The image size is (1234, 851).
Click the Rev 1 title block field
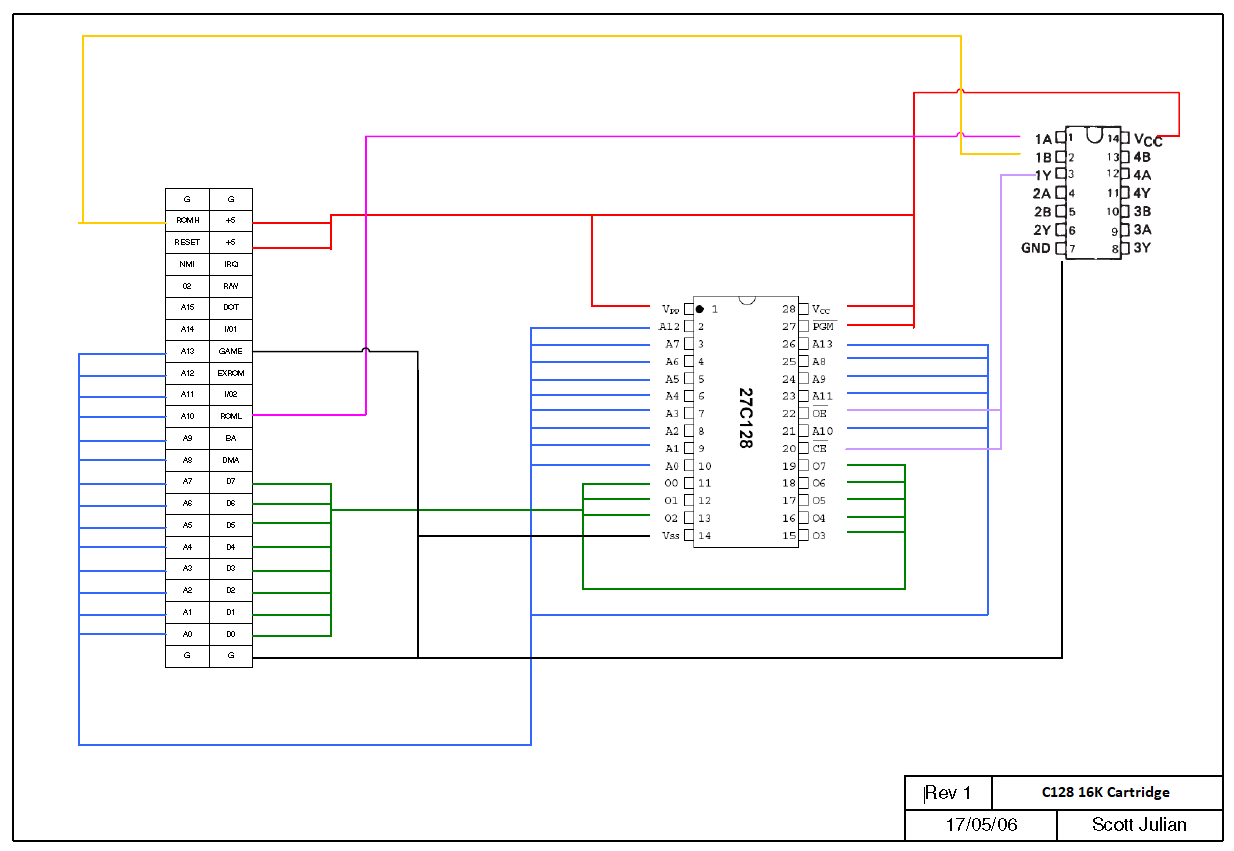949,793
